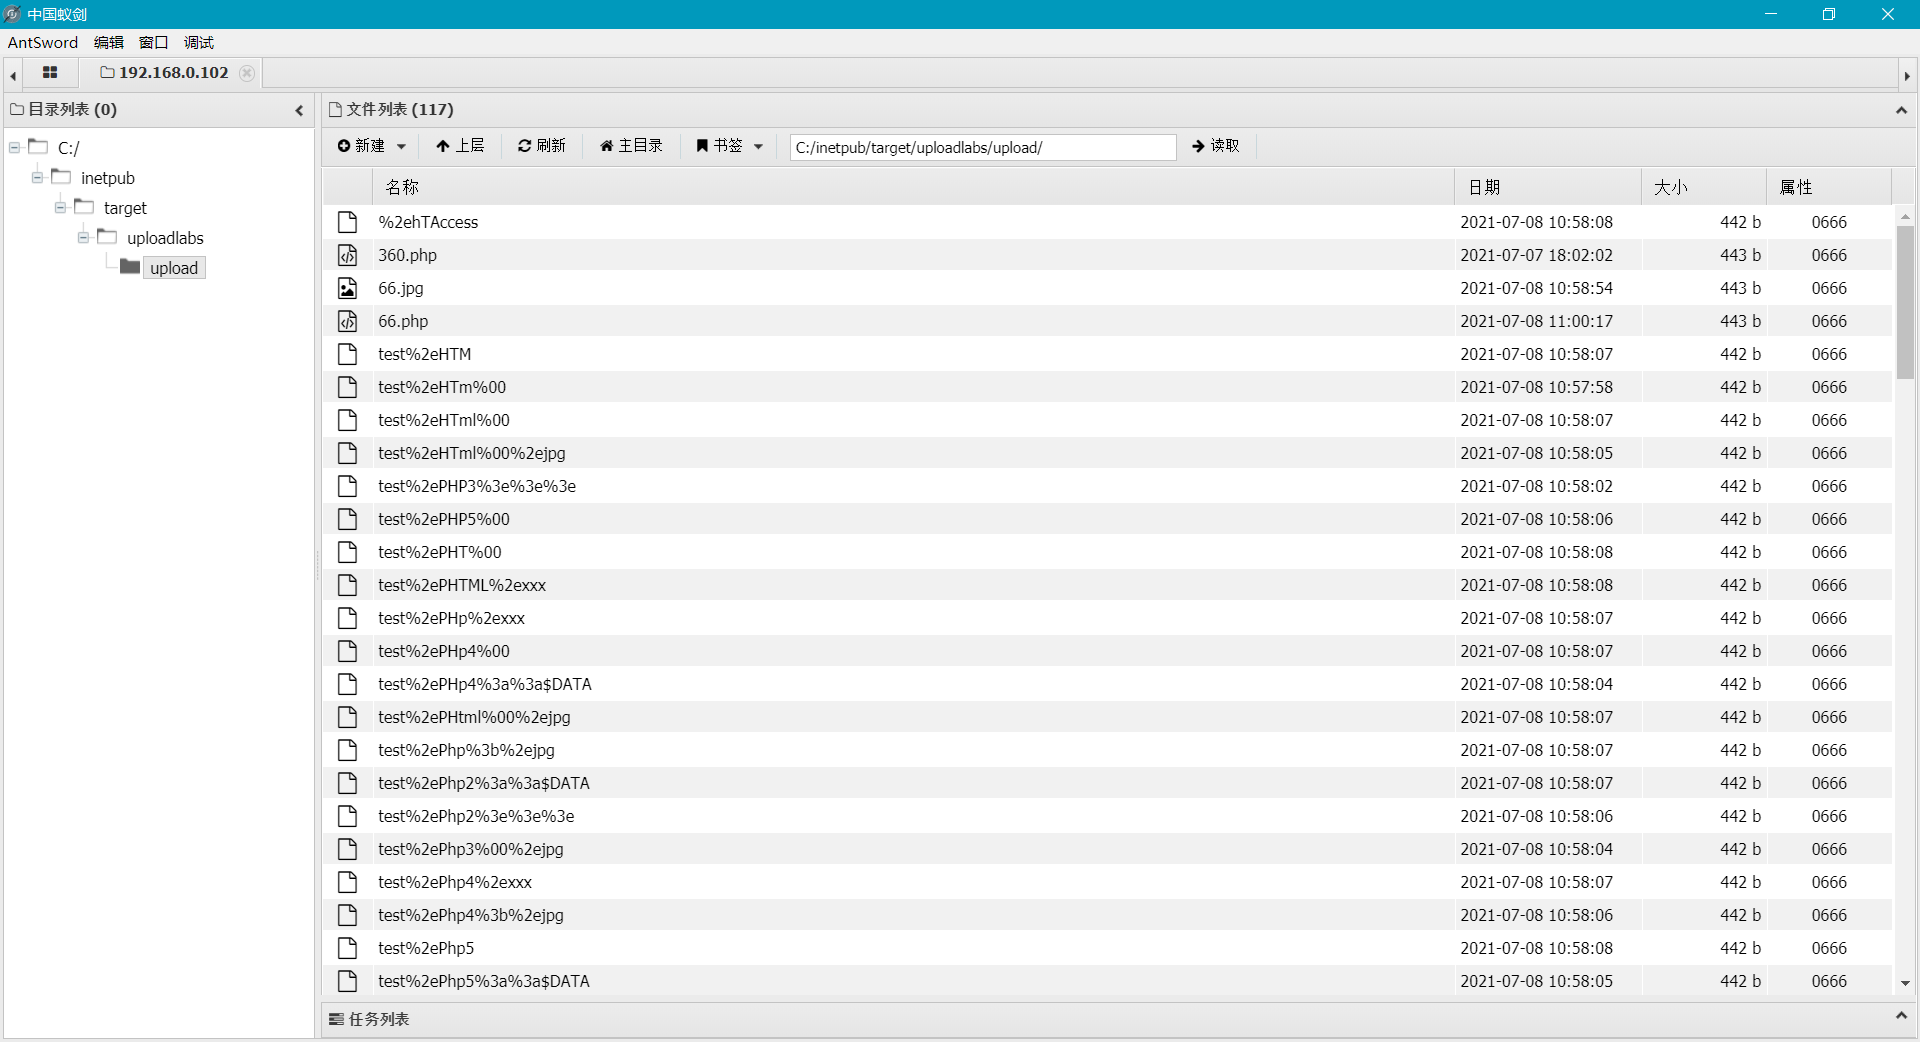1920x1042 pixels.
Task: Click the grid icon left of the tab bar
Action: click(x=49, y=73)
